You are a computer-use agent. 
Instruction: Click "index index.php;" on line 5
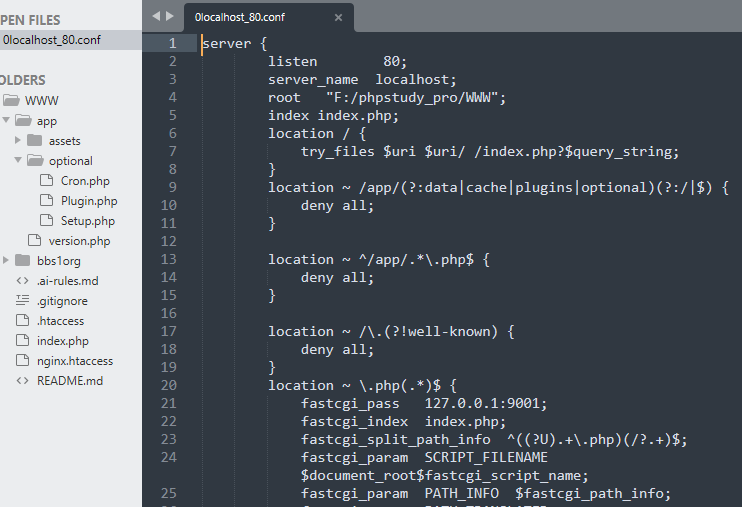coord(333,116)
